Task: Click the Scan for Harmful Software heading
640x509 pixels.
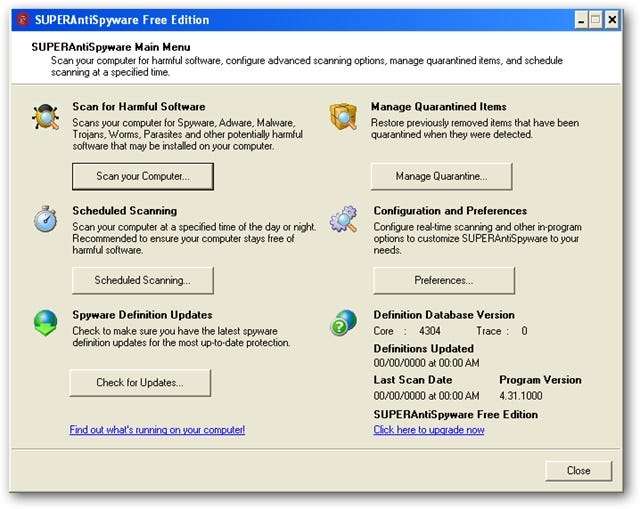Action: [x=139, y=107]
